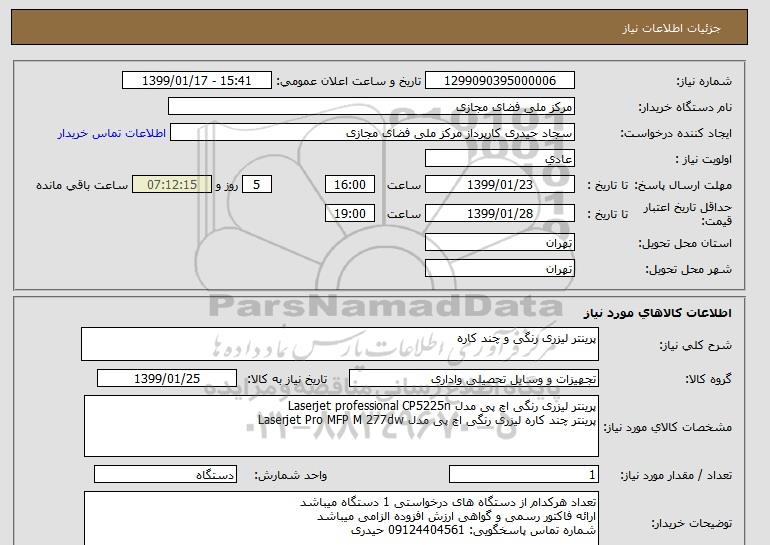The height and width of the screenshot is (545, 770).
Task: Click the buyer notes text area
Action: (341, 518)
